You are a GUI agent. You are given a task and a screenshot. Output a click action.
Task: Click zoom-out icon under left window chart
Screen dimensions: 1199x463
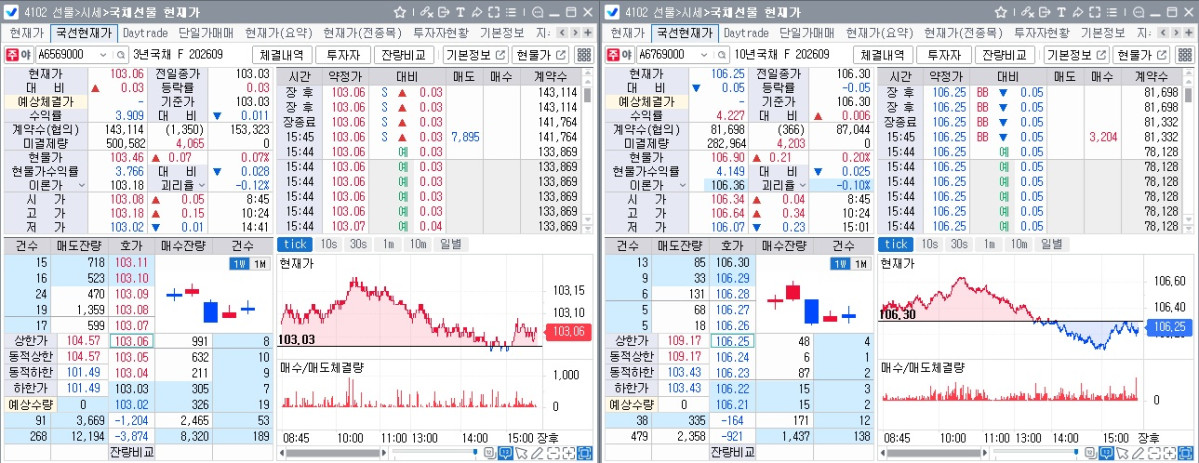point(553,453)
